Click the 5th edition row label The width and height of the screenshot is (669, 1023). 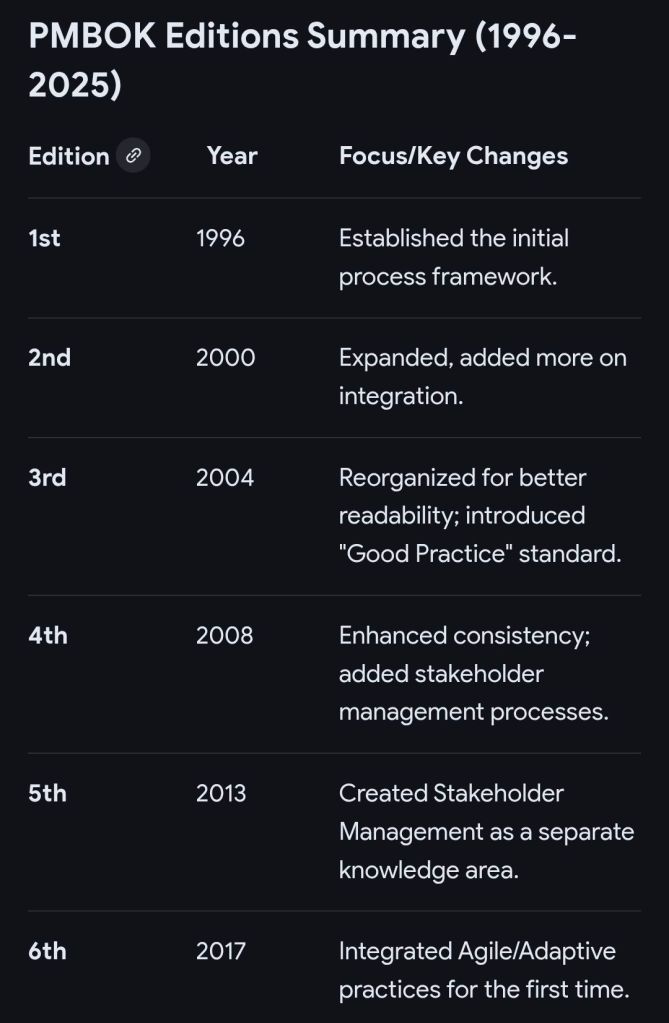[47, 793]
